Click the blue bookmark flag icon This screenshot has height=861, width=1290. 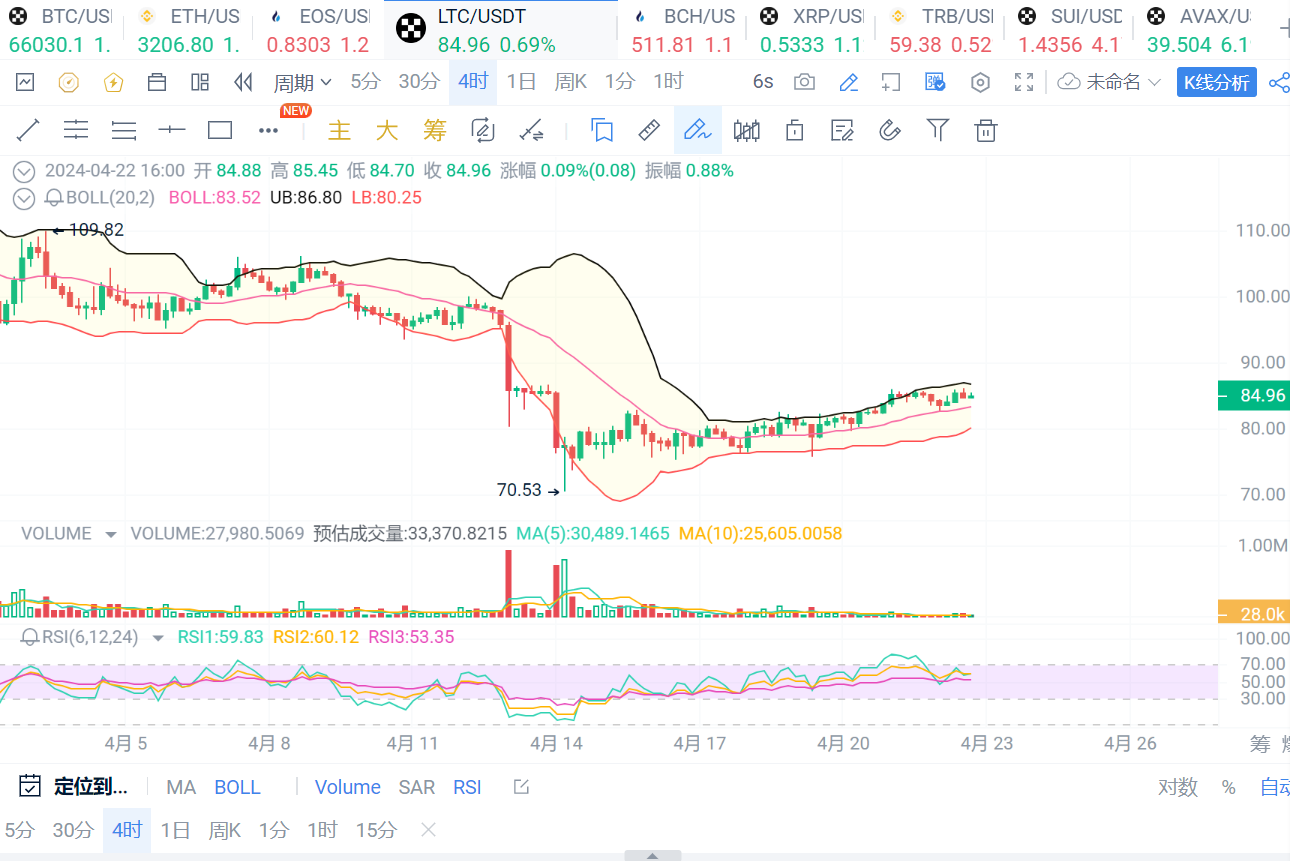(x=602, y=130)
